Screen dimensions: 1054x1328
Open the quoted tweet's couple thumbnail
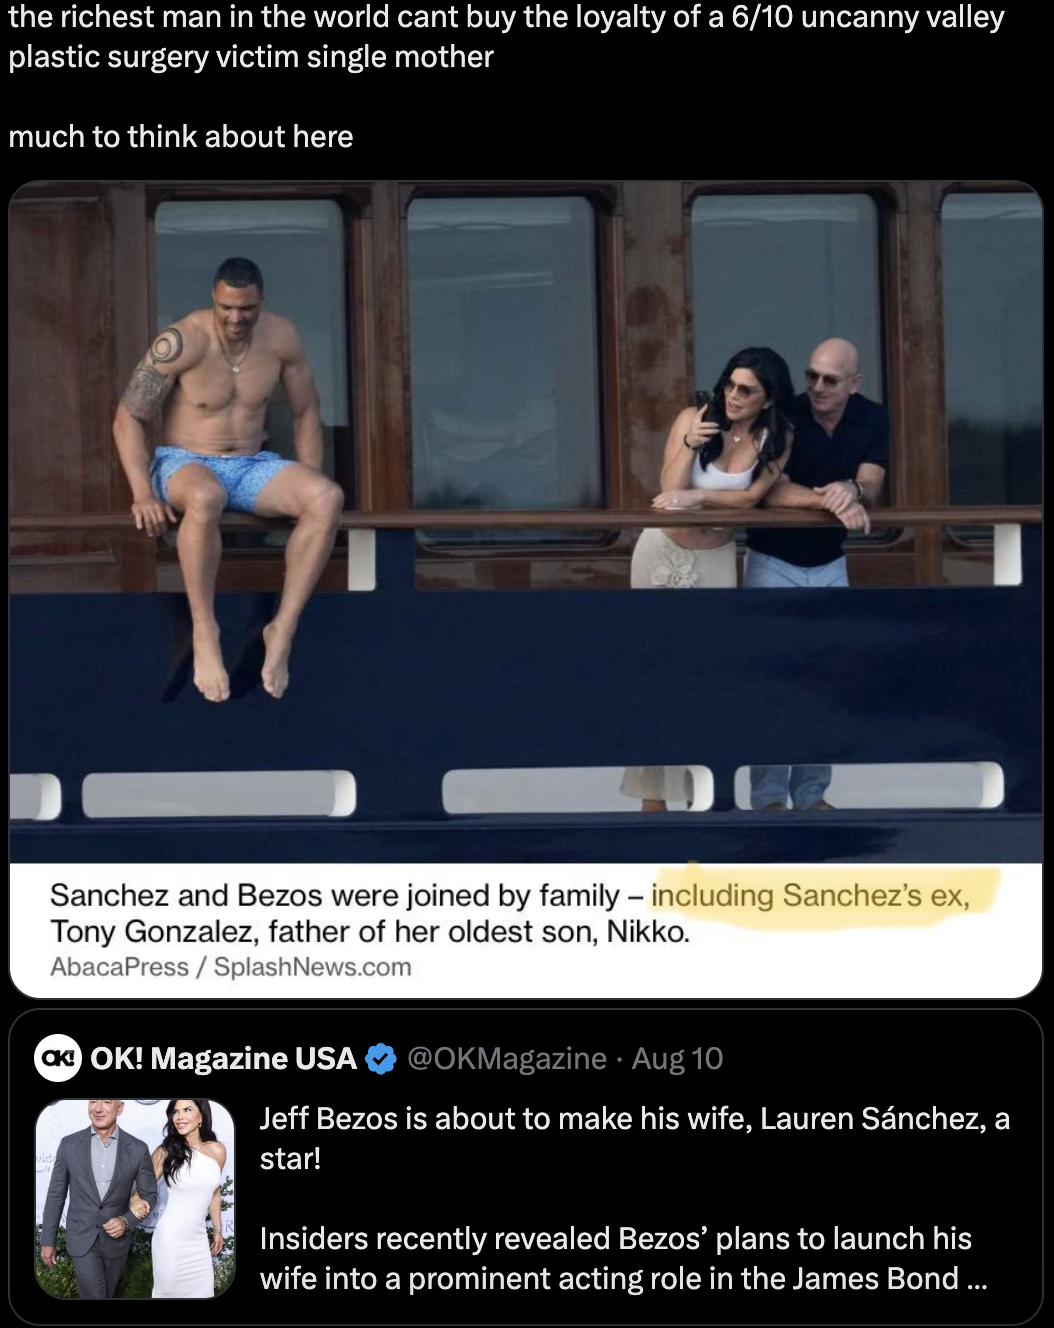pyautogui.click(x=135, y=1199)
